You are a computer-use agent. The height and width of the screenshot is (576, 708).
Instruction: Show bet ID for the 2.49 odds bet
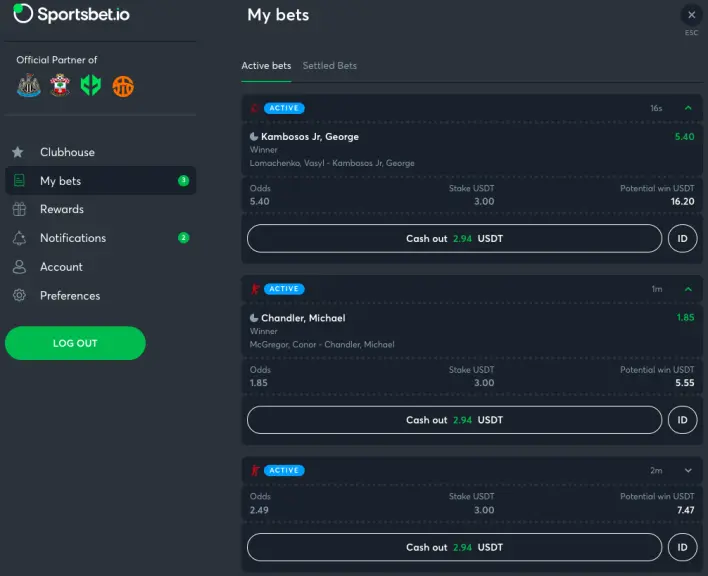click(682, 547)
